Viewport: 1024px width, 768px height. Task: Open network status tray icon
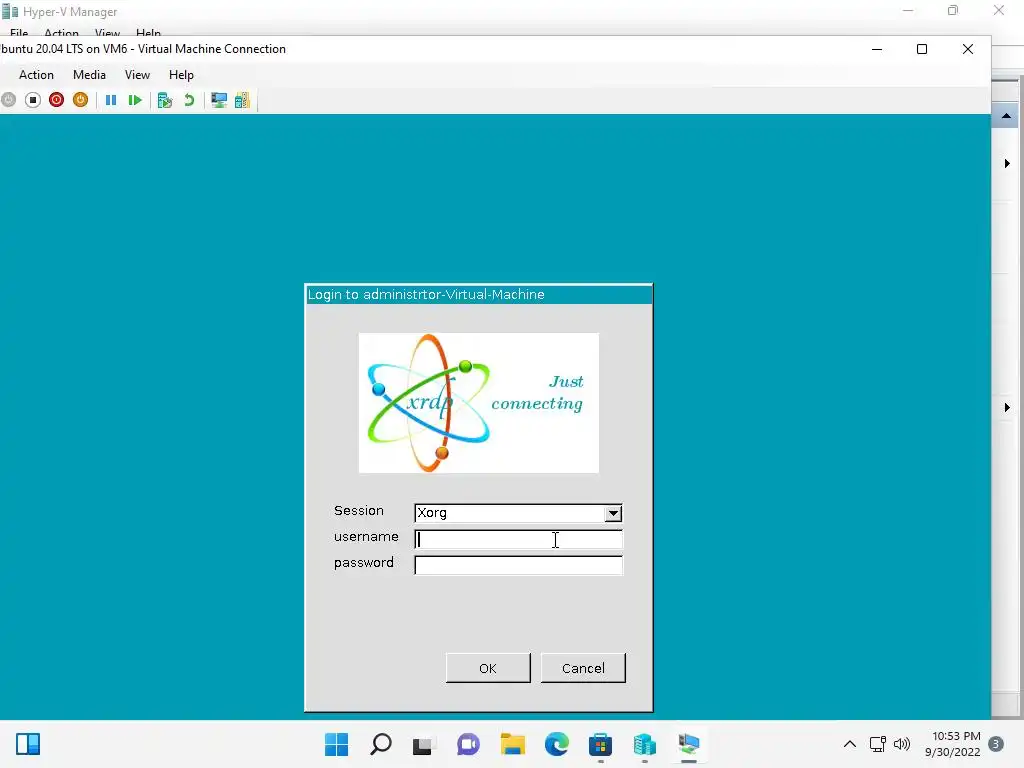click(878, 744)
